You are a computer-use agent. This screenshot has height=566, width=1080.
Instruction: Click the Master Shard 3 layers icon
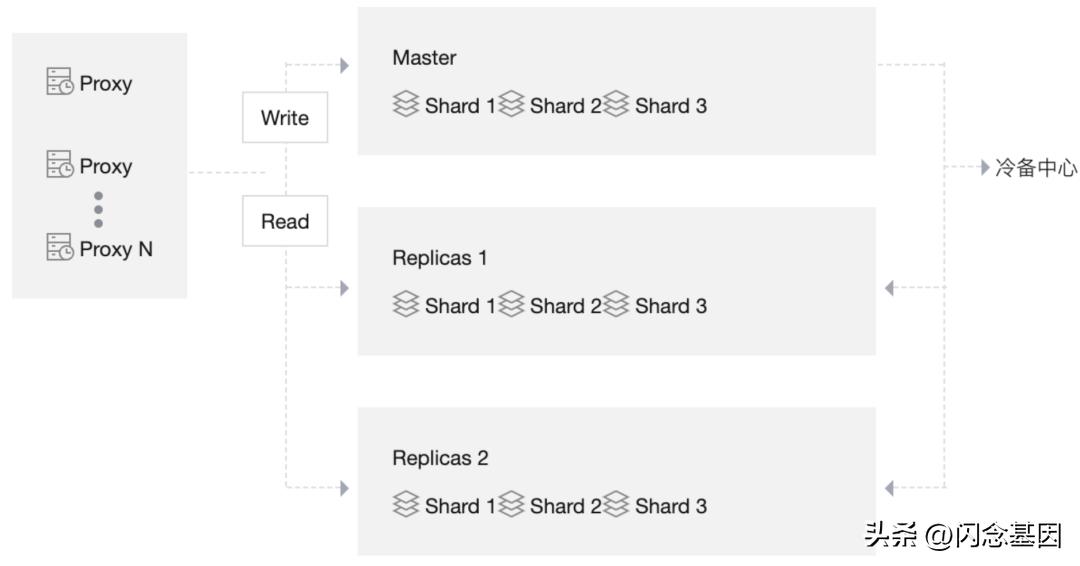tap(617, 105)
